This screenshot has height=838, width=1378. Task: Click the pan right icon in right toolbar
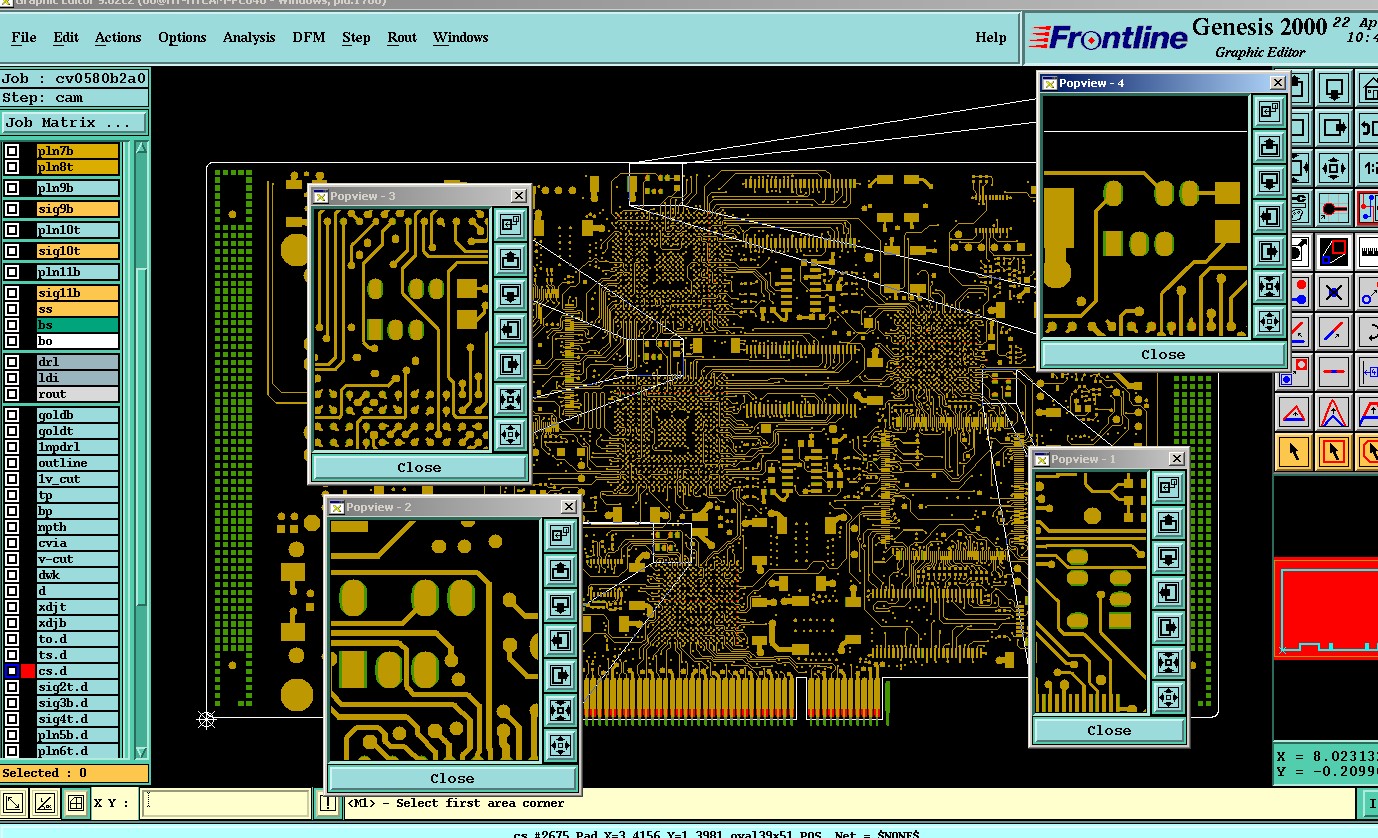click(1333, 128)
